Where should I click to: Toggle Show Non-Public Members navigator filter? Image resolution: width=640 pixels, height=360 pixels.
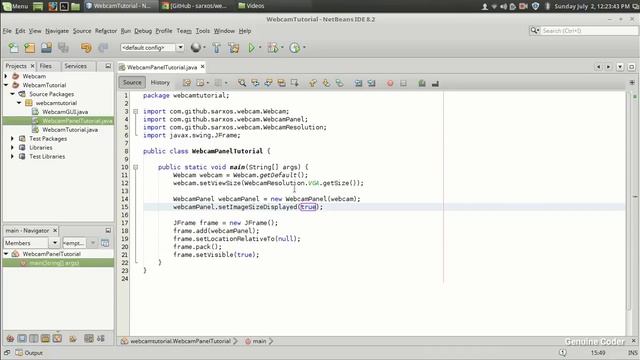click(45, 338)
